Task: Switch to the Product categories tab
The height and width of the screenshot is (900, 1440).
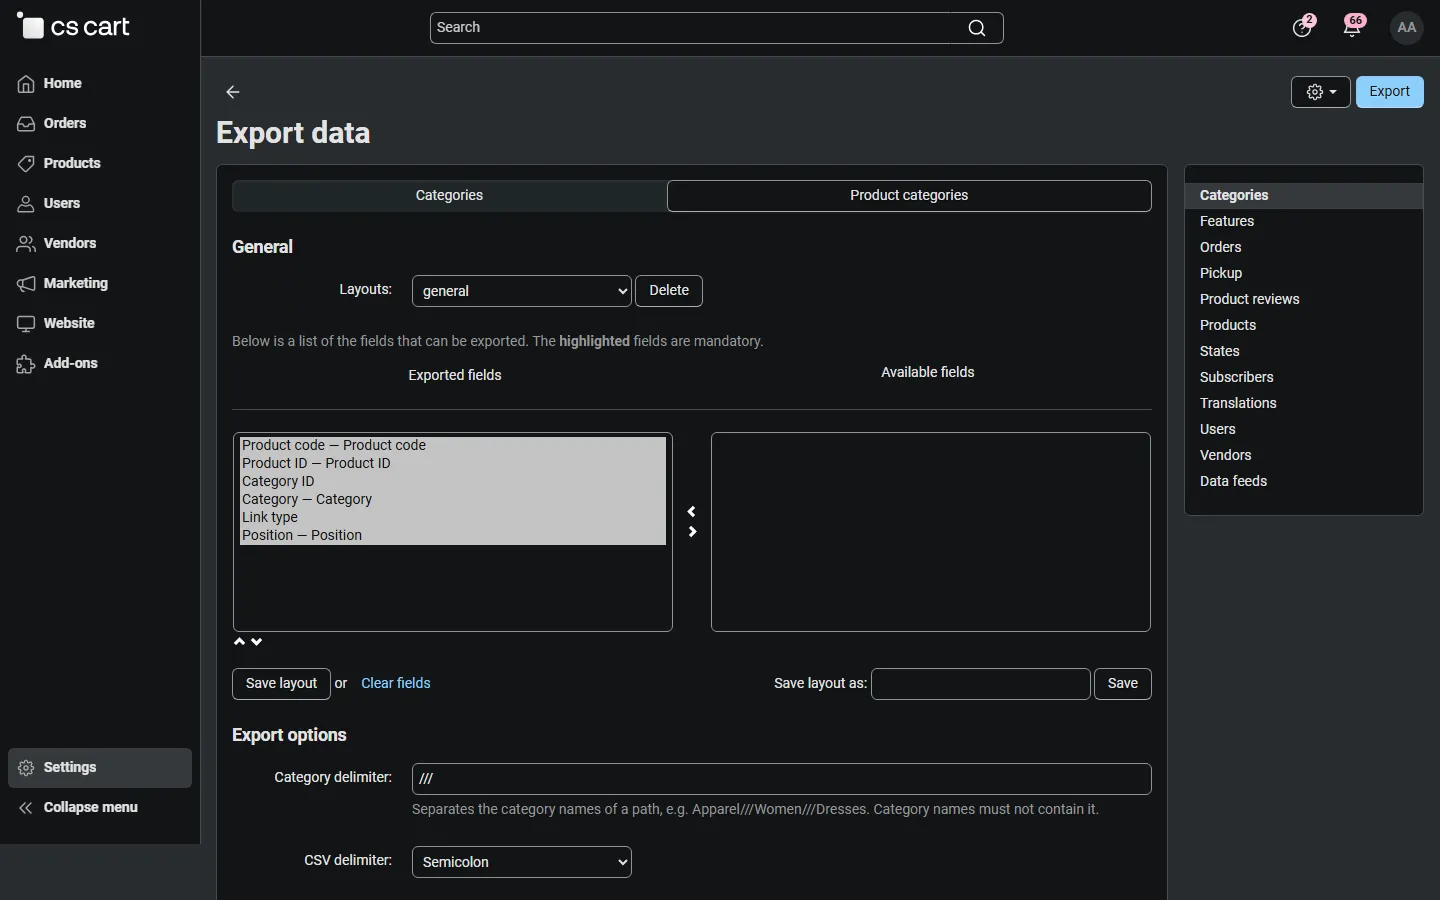Action: [x=909, y=196]
